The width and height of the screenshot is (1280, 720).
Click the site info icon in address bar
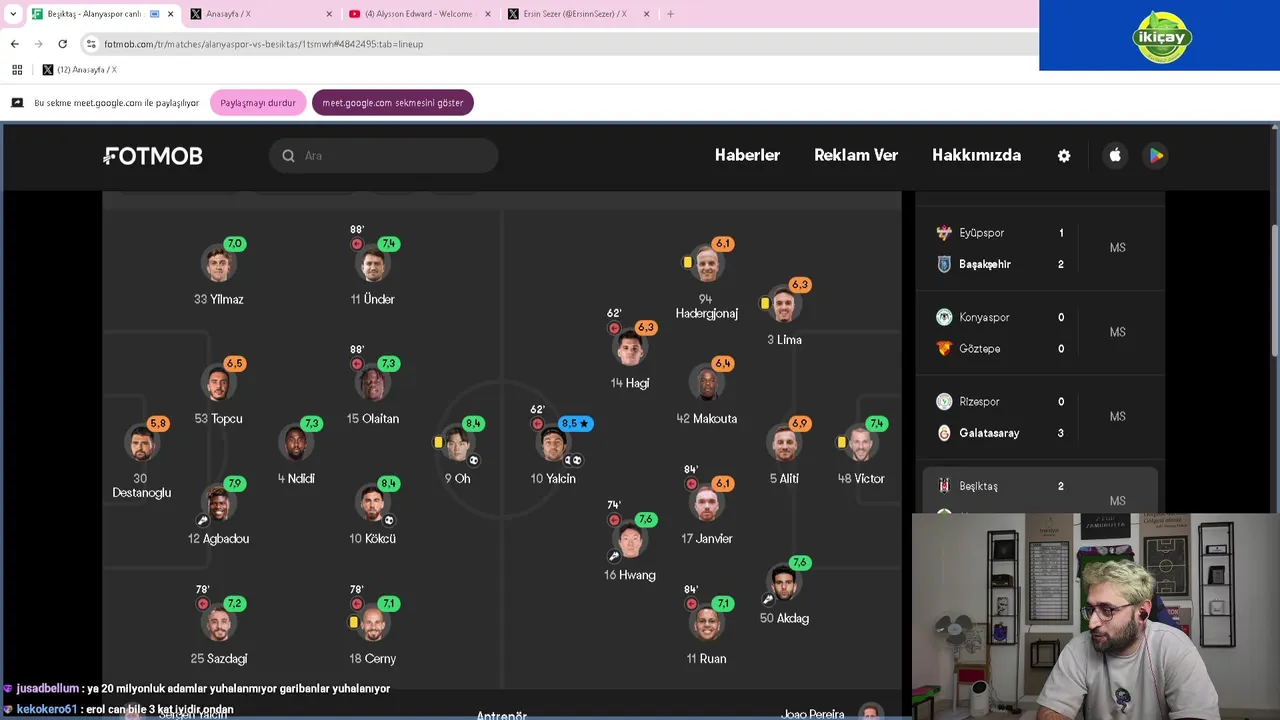tap(91, 44)
